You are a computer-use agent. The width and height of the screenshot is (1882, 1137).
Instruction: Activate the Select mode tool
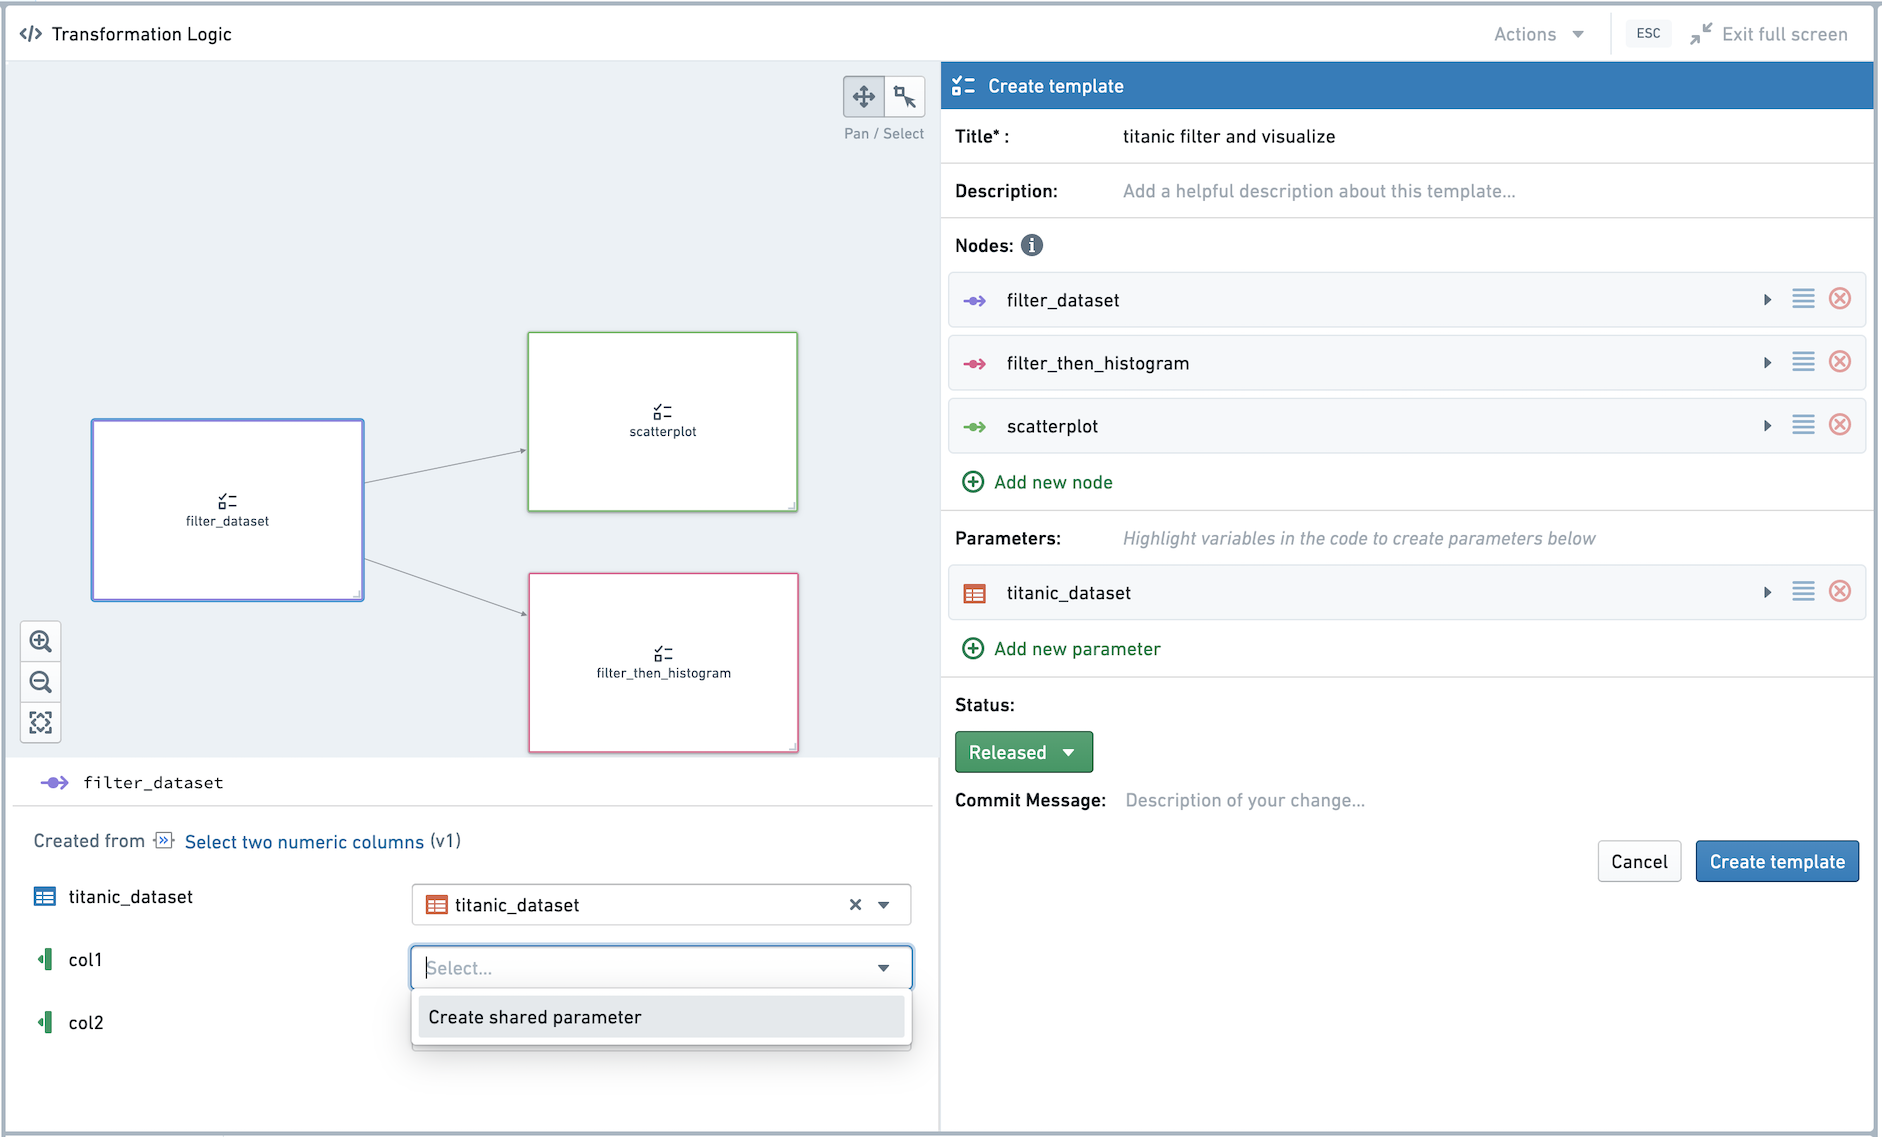(x=905, y=97)
